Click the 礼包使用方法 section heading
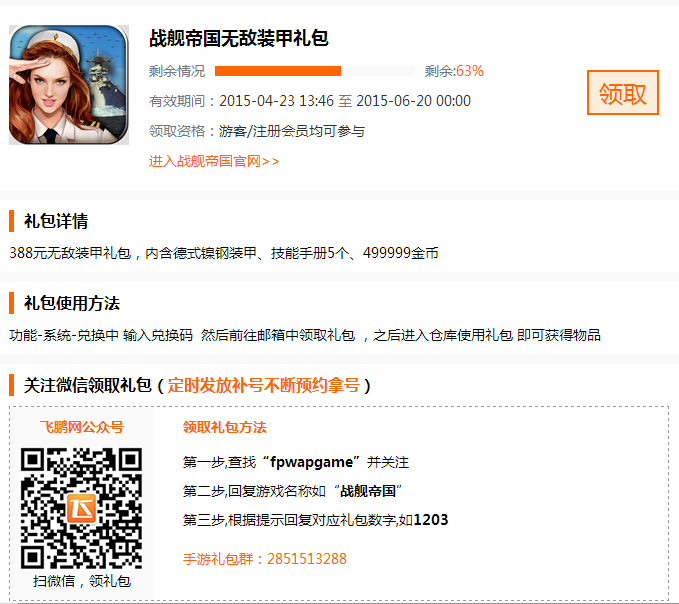 coord(71,303)
